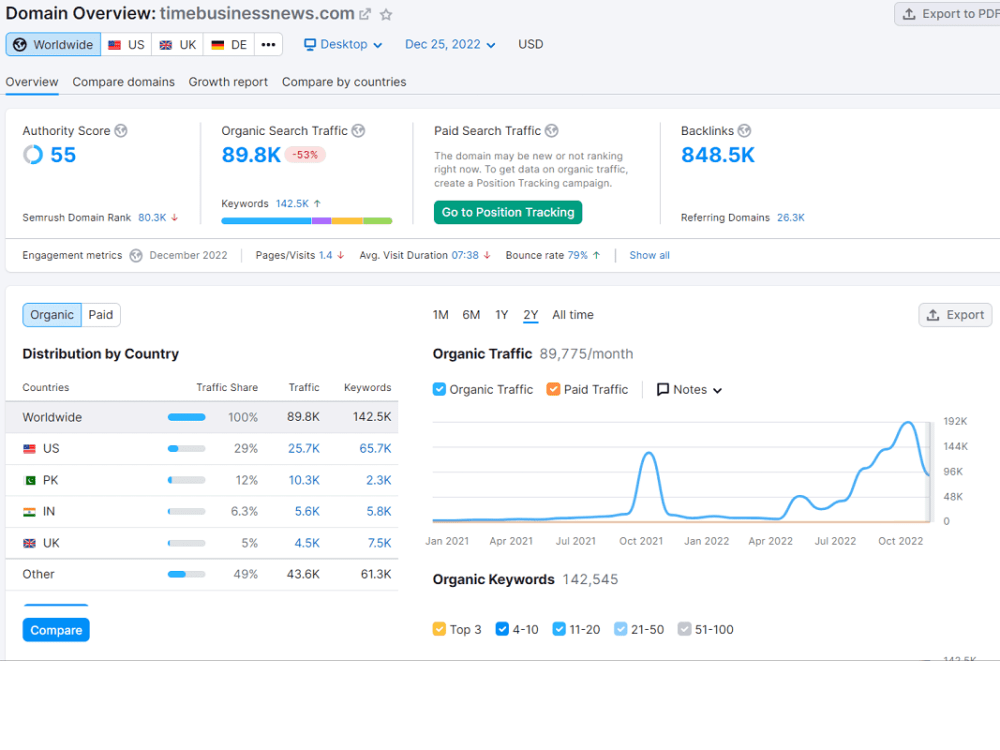Click the Export icon above traffic chart

pos(933,315)
